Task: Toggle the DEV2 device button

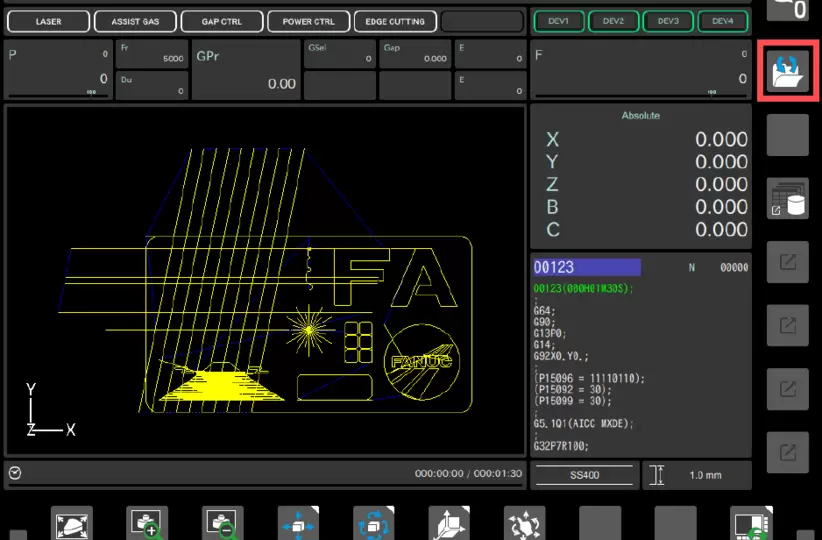Action: (x=613, y=21)
